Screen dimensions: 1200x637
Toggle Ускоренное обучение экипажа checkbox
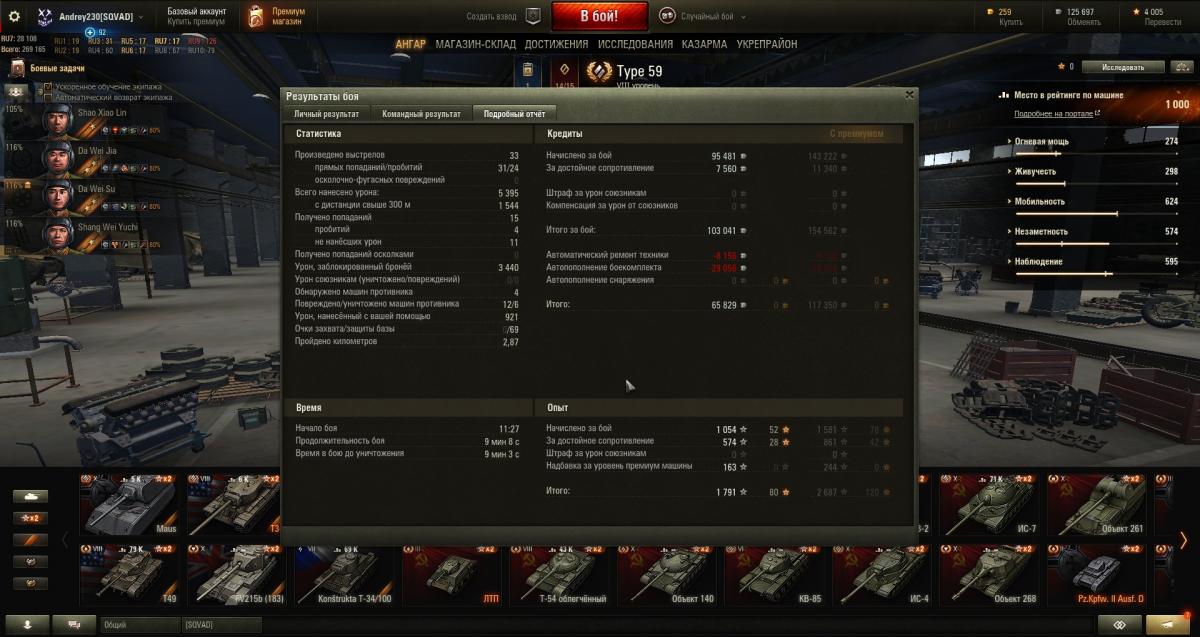(x=47, y=88)
